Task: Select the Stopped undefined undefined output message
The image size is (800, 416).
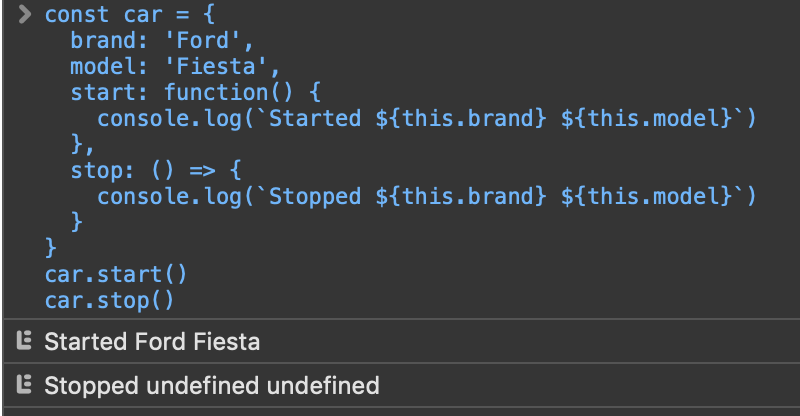Action: [212, 385]
